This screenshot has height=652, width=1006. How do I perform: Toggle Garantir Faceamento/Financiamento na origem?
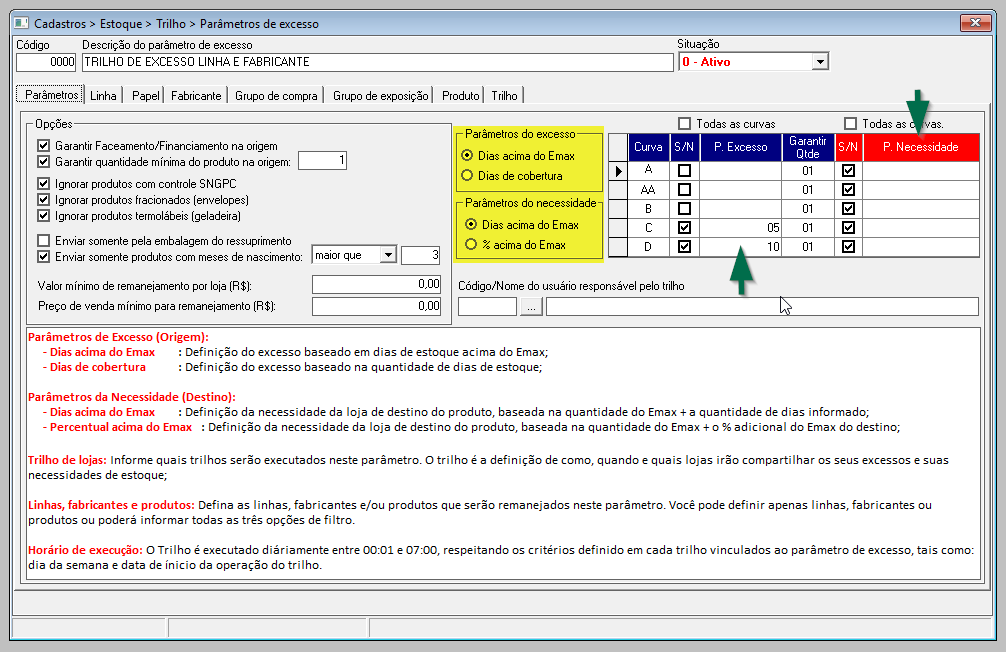tap(44, 146)
